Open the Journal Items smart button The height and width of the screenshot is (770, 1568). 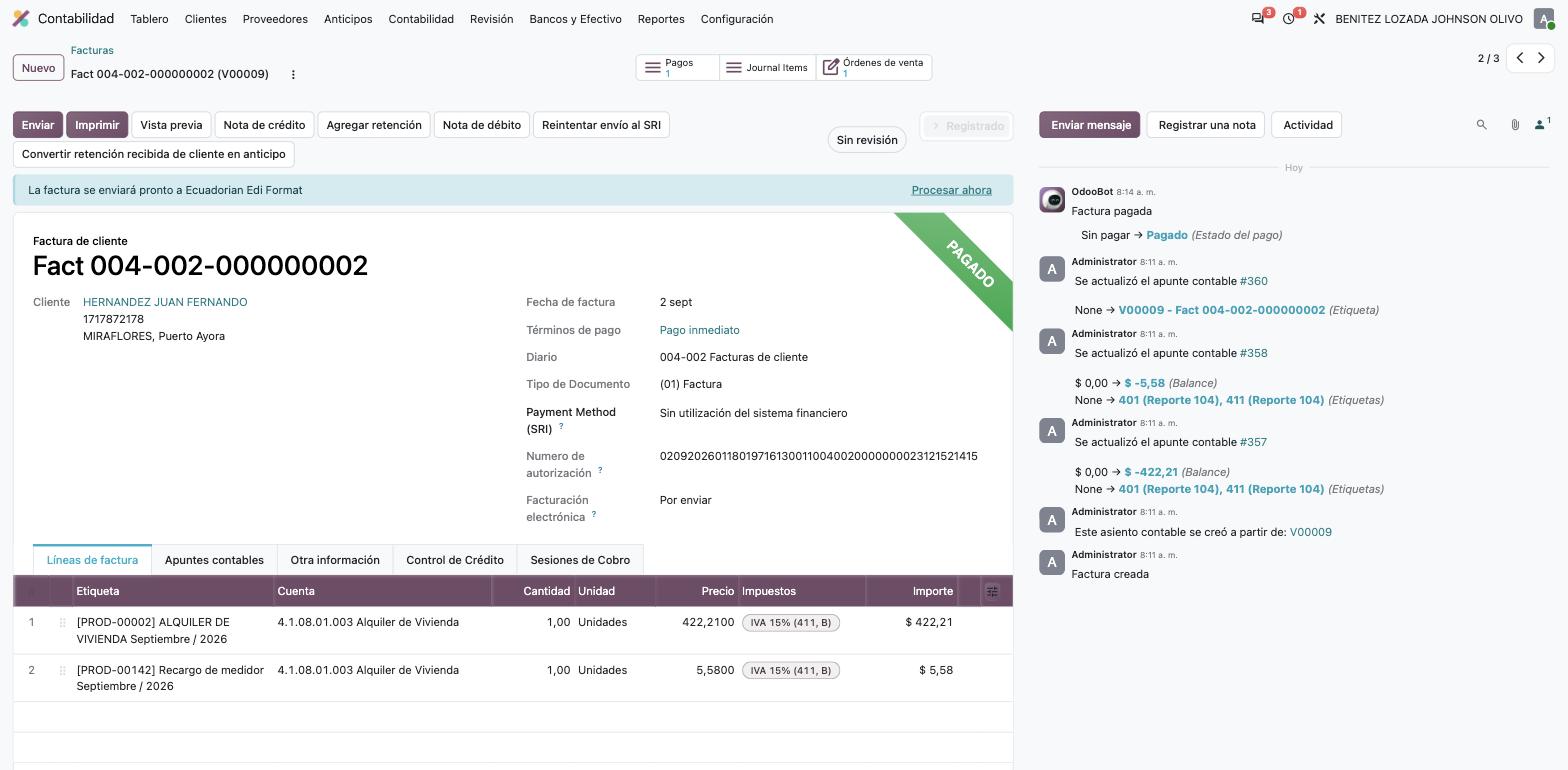click(x=767, y=68)
